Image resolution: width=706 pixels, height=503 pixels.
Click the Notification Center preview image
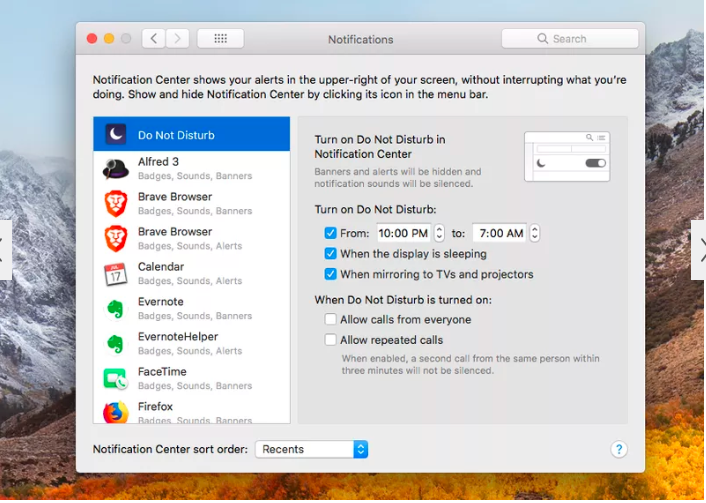point(567,157)
